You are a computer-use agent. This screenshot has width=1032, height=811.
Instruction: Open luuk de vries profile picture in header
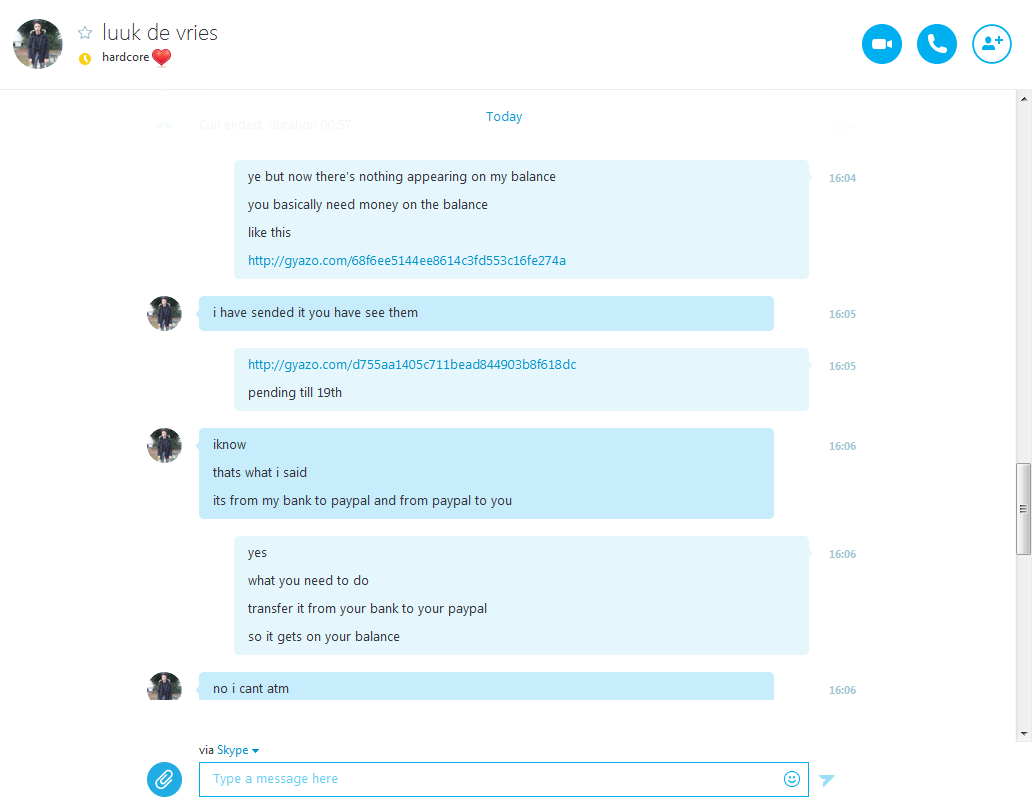[x=38, y=44]
